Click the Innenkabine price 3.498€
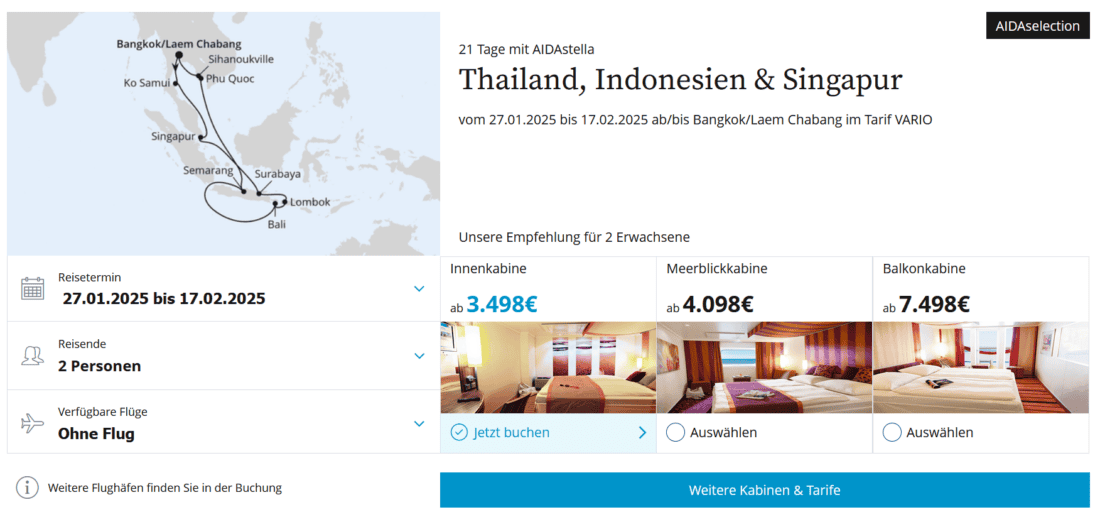The height and width of the screenshot is (517, 1100). 501,304
